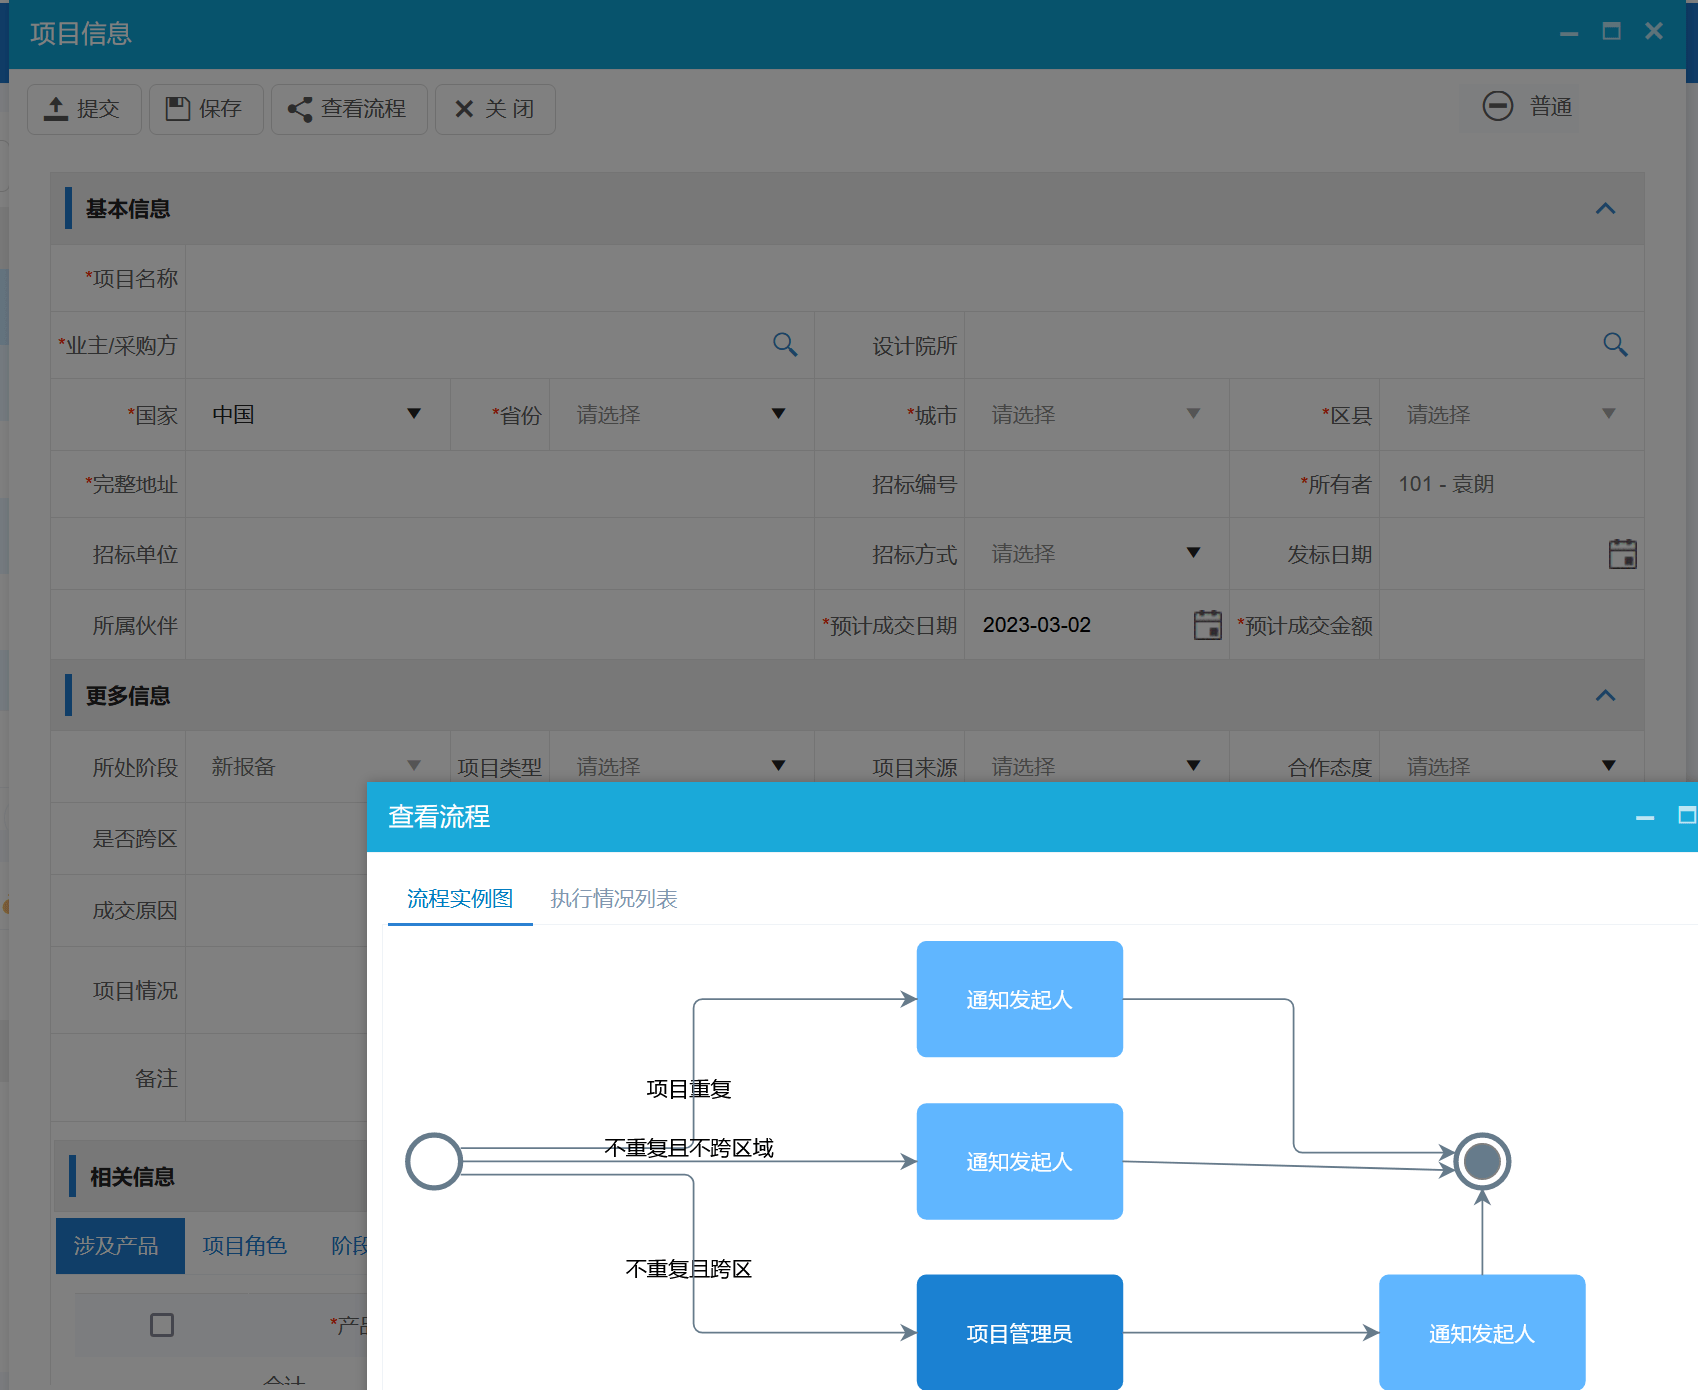1698x1390 pixels.
Task: Select the 项目角色 tab
Action: (244, 1246)
